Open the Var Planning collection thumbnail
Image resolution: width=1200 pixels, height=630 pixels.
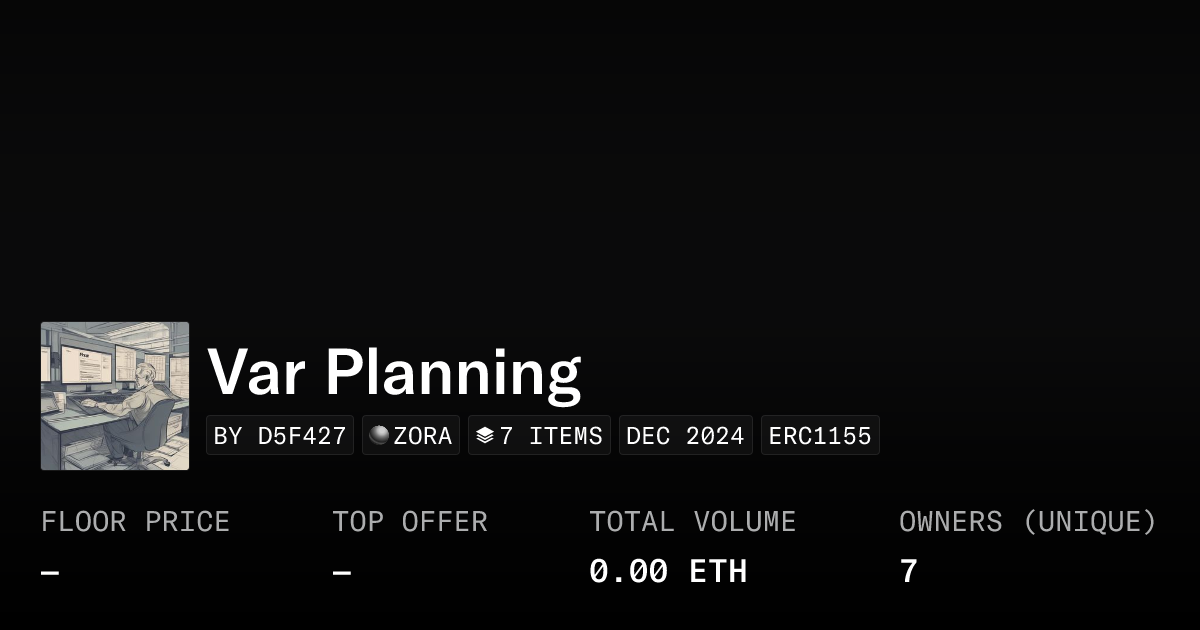tap(115, 396)
